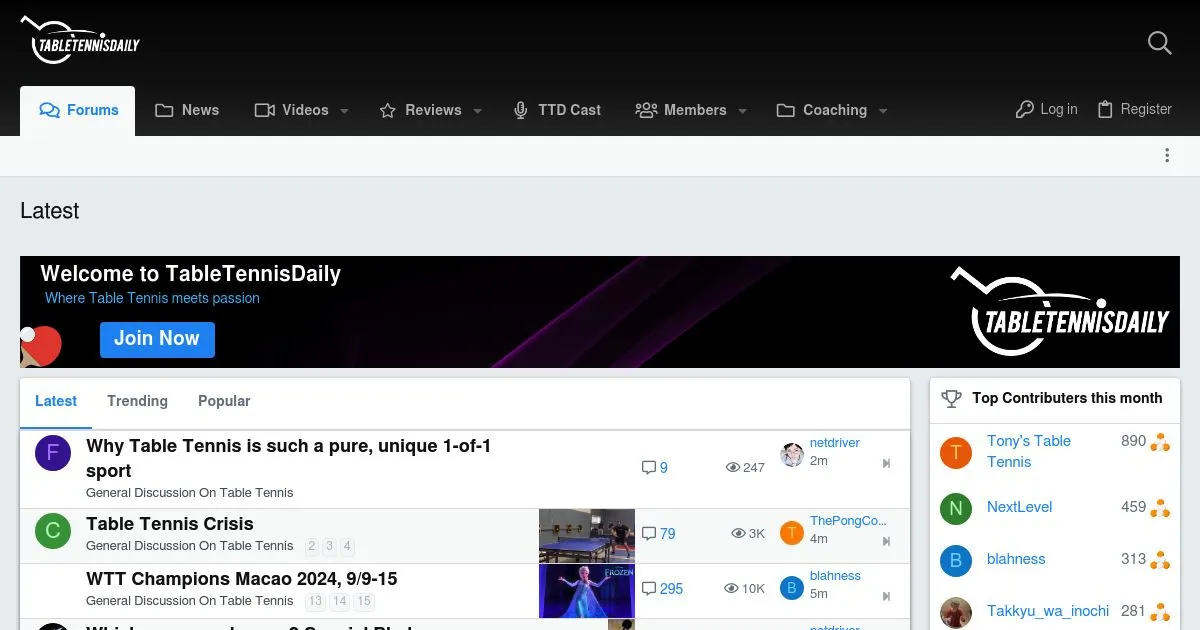Screen dimensions: 1200x630
Task: Jump to latest post in Why Table Tennis thread
Action: tap(886, 464)
